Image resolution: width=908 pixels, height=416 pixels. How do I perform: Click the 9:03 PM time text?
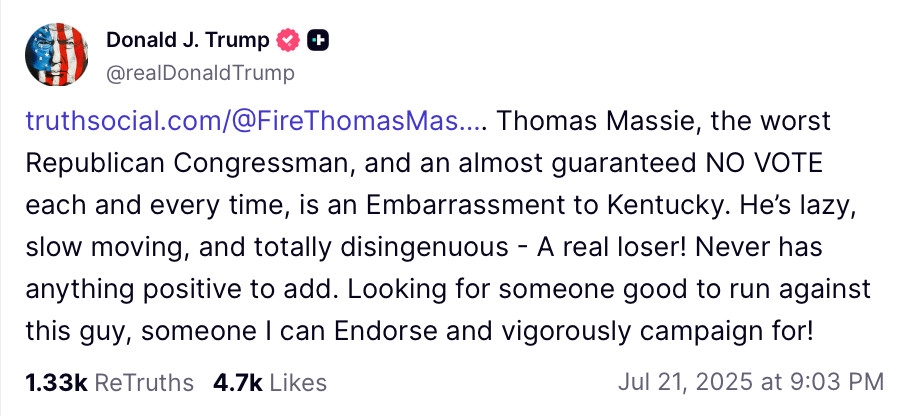pos(837,382)
